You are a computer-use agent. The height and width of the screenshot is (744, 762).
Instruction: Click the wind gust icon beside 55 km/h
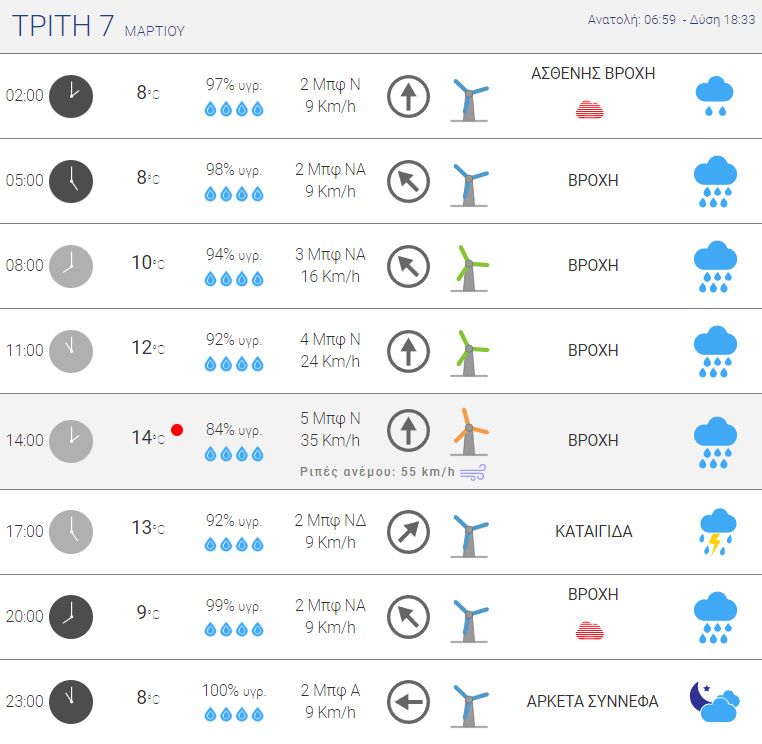[473, 472]
